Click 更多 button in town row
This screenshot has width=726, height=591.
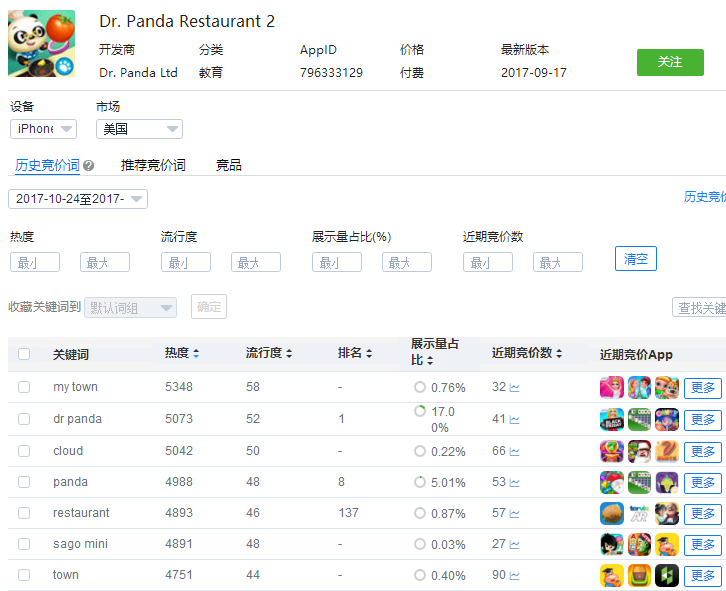(703, 576)
